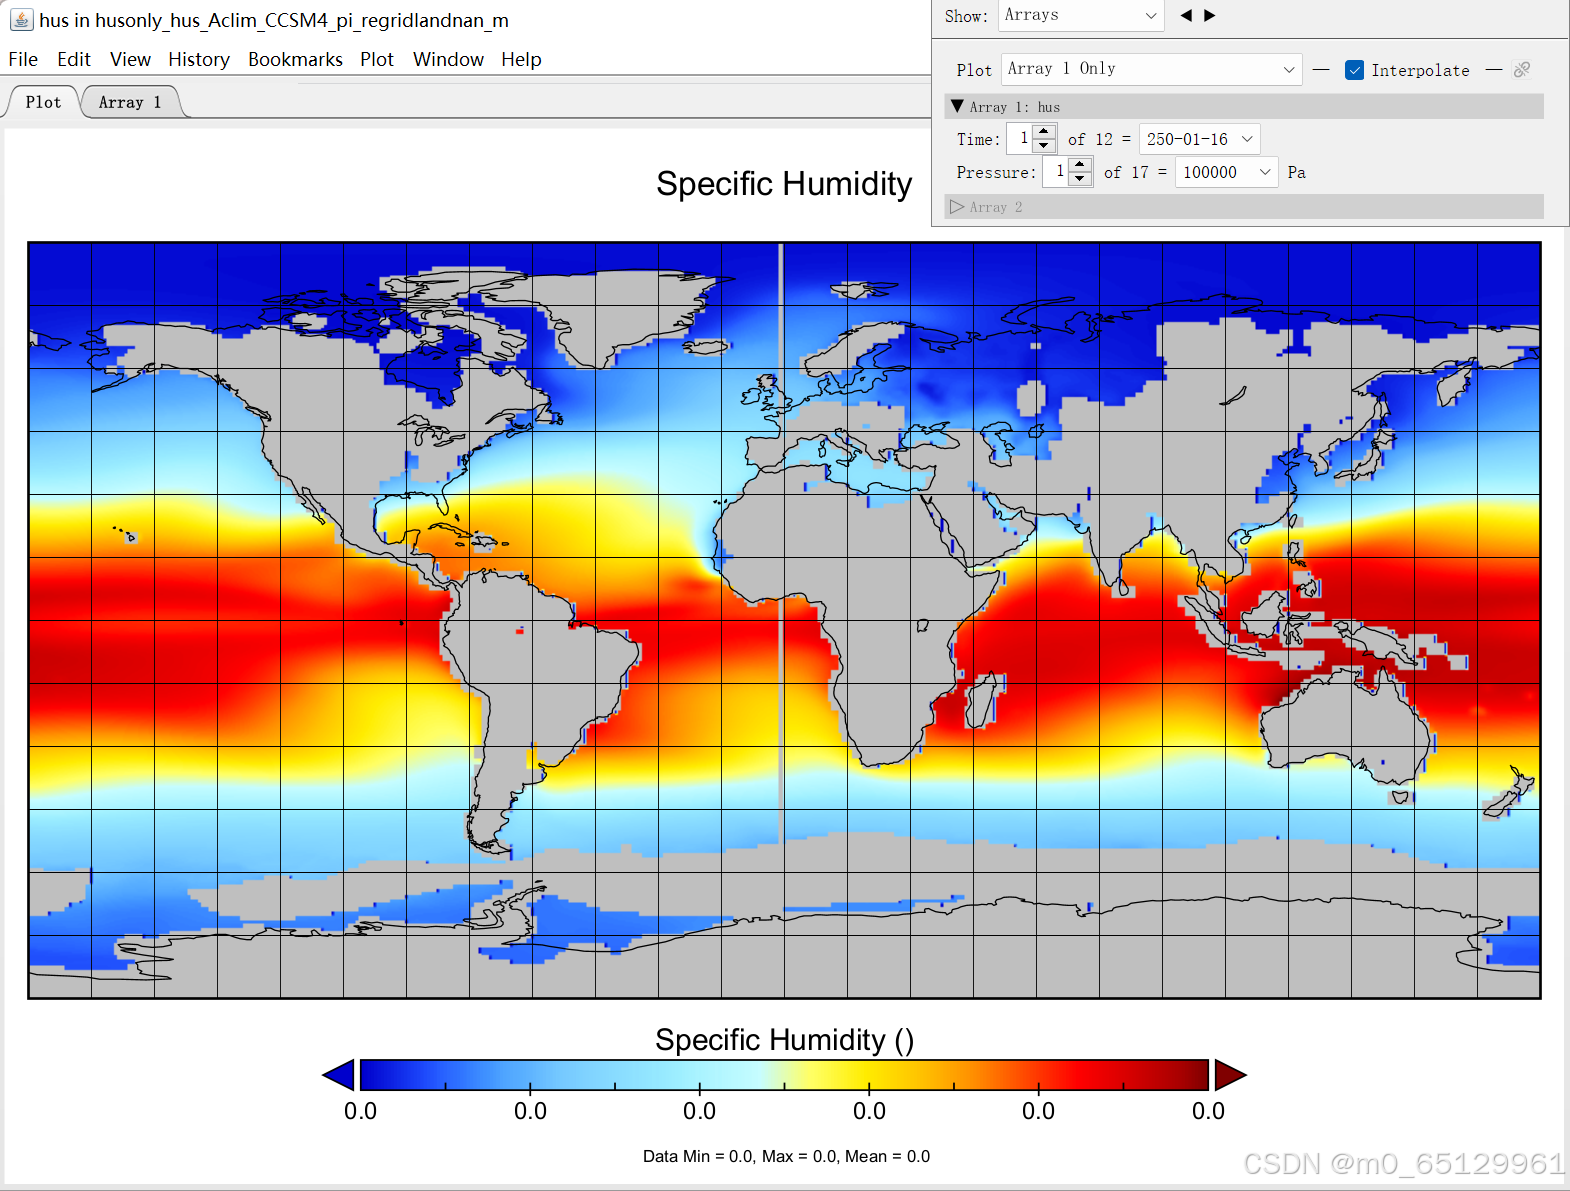Click the Pressure index input field
This screenshot has width=1570, height=1191.
click(1055, 172)
